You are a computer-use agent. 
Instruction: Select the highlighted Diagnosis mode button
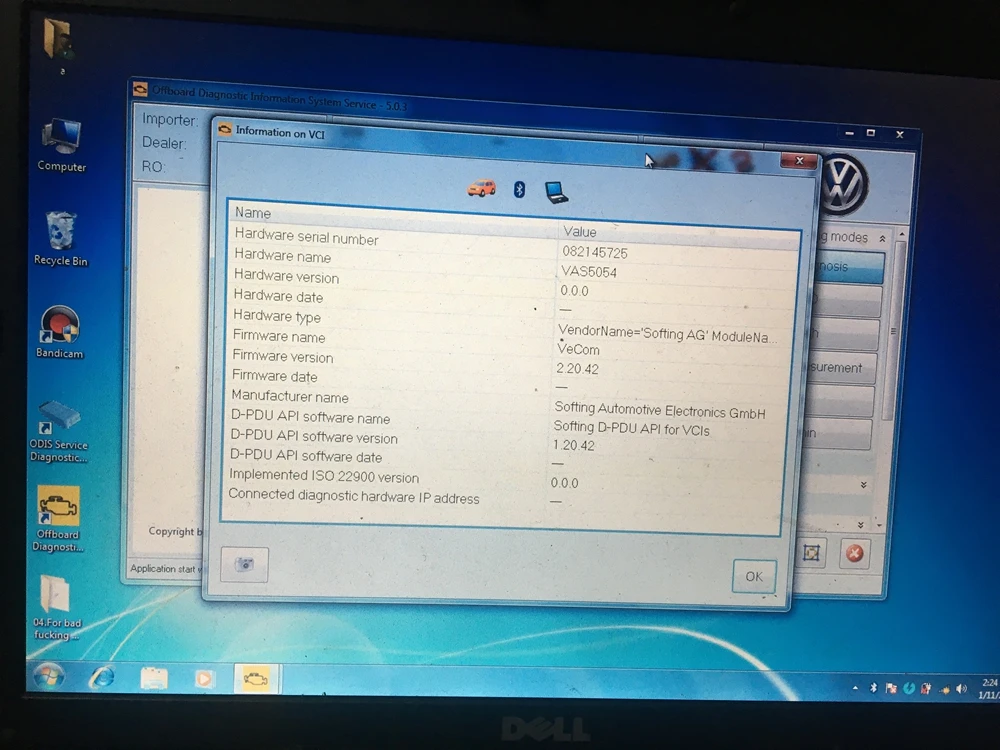848,267
